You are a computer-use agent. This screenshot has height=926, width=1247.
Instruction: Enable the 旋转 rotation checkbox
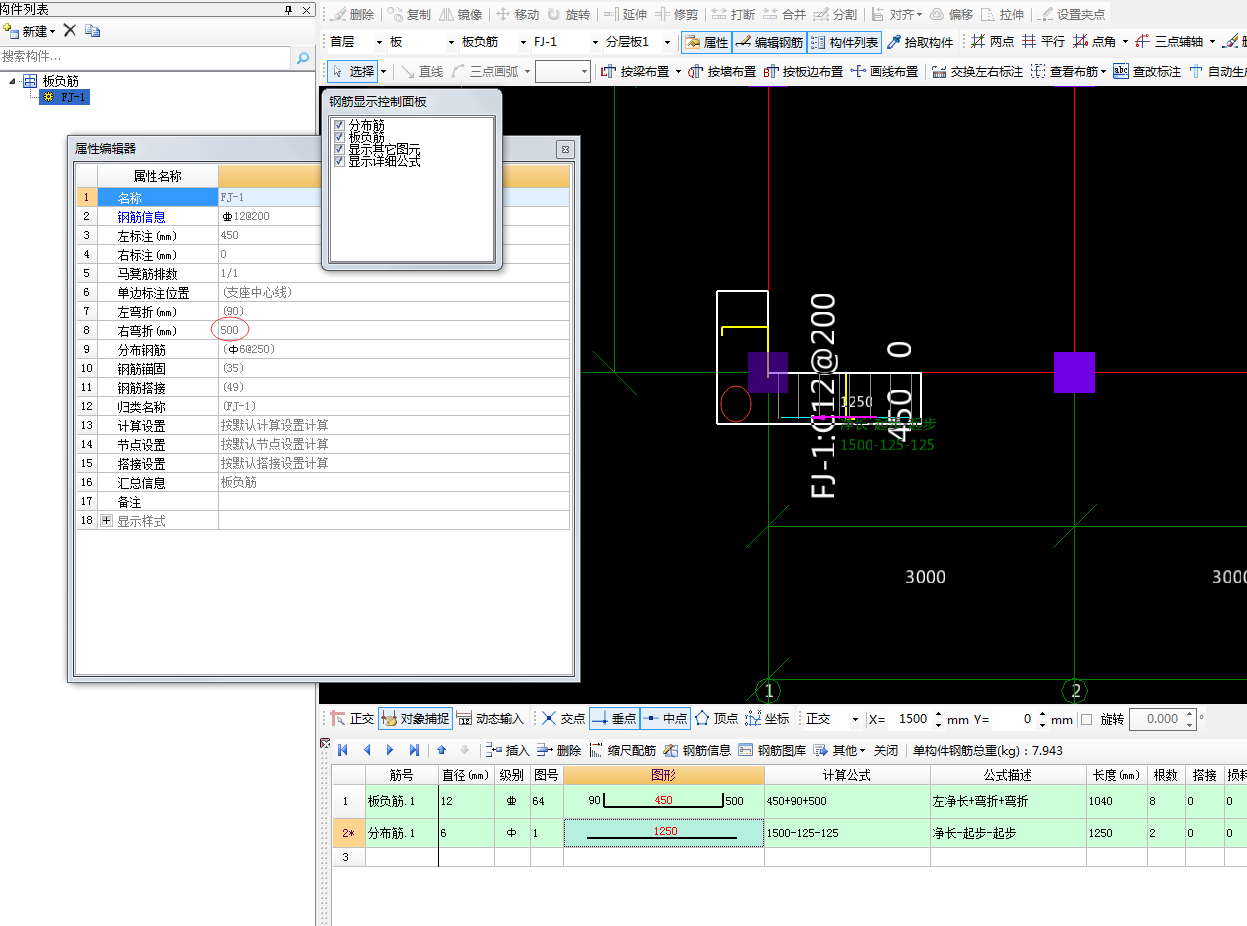tap(1087, 719)
